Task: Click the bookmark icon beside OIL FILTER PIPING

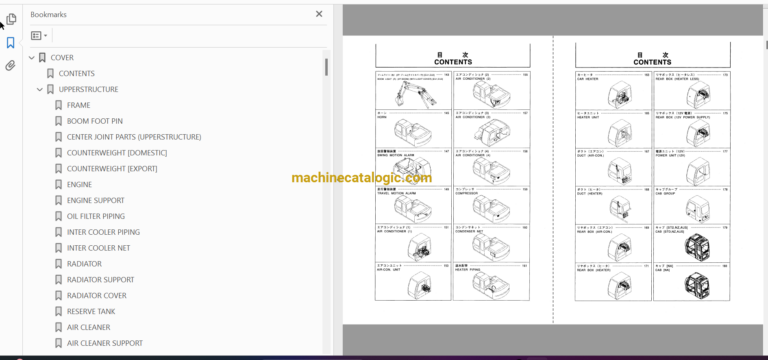Action: tap(58, 216)
